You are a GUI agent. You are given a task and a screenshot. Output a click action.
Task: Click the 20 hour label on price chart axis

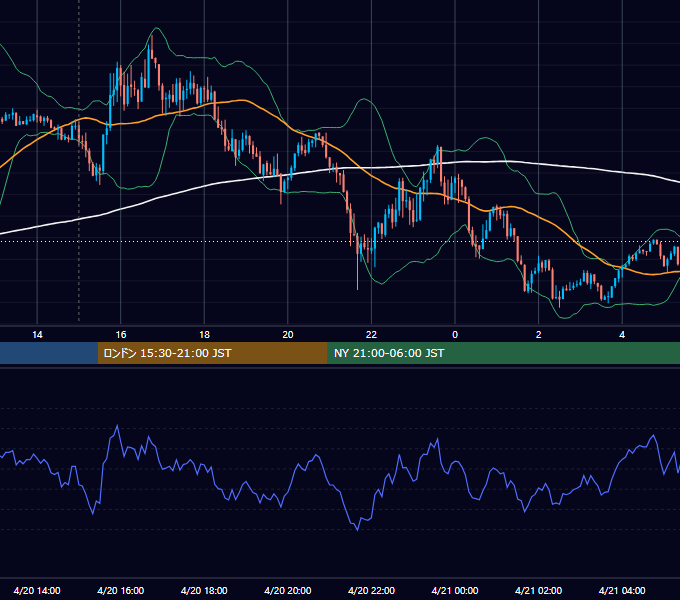[x=288, y=335]
